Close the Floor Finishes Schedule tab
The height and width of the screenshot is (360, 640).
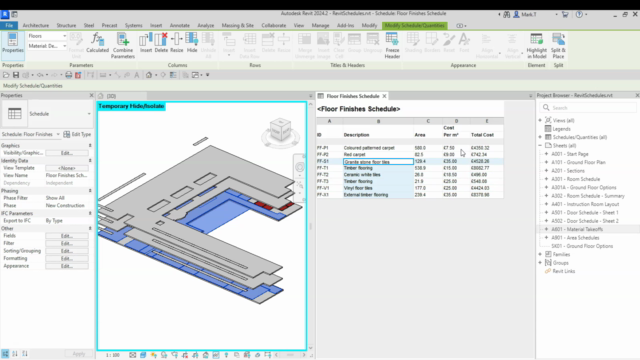click(384, 96)
